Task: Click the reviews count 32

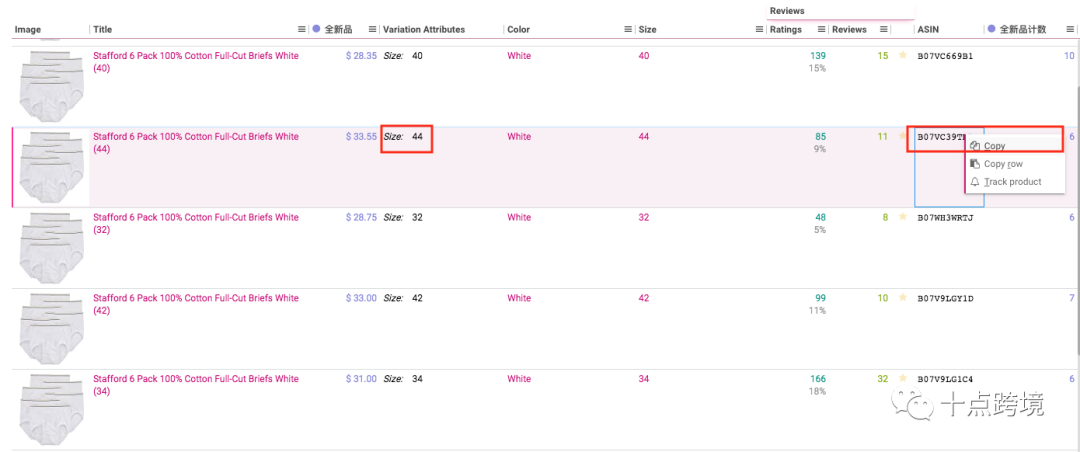Action: pos(882,378)
